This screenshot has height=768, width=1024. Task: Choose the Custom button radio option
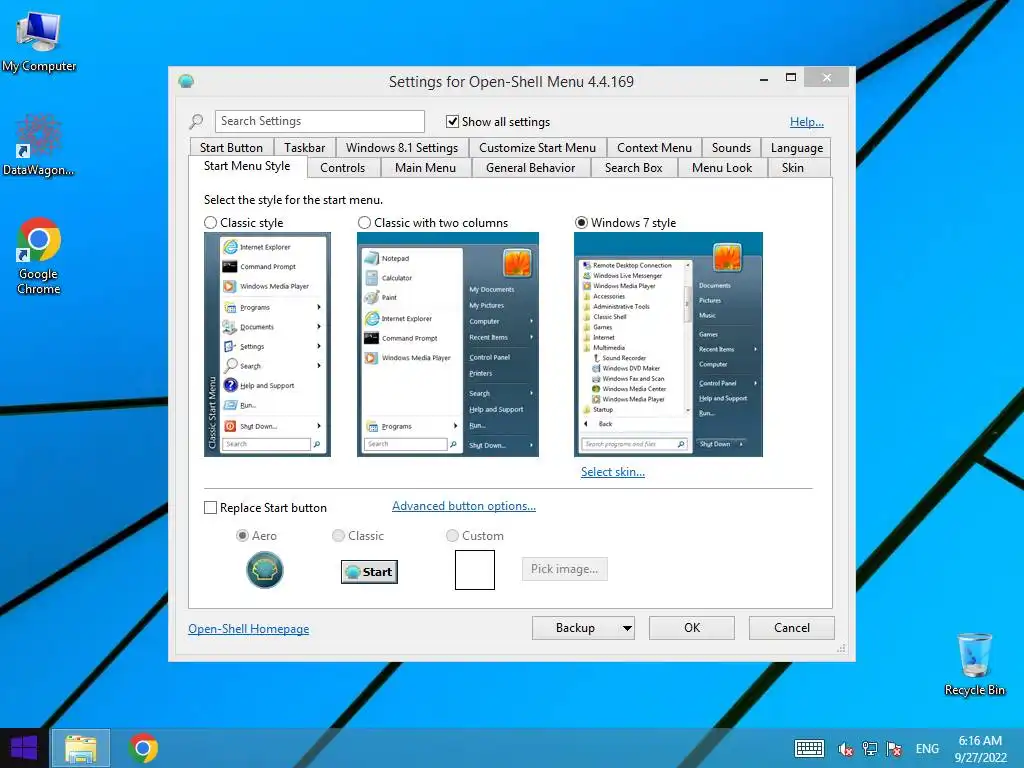coord(452,536)
